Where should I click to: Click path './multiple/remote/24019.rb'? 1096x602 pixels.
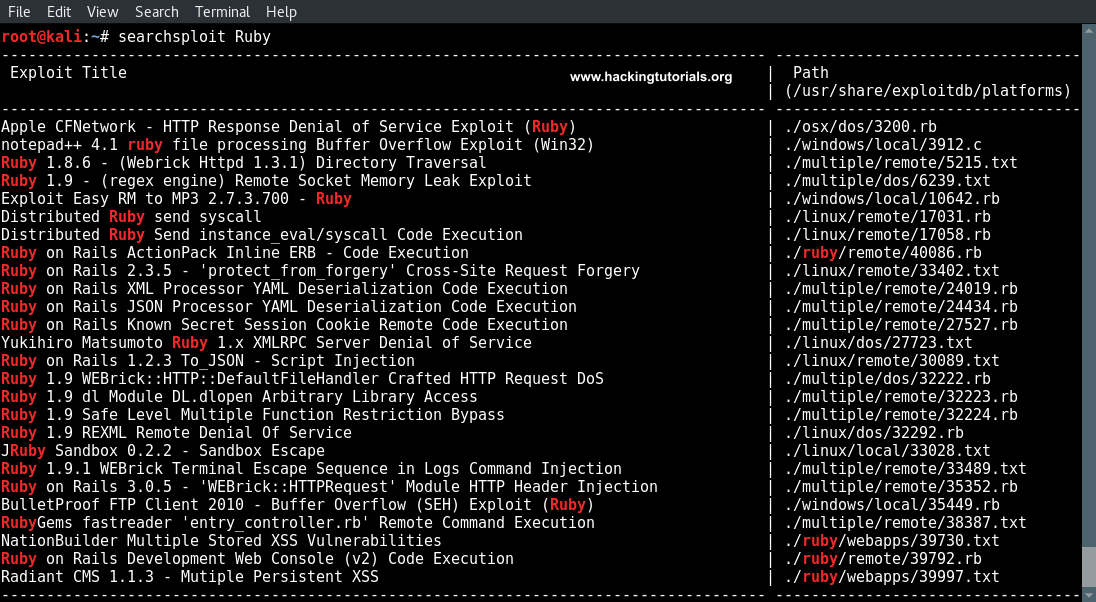click(901, 289)
